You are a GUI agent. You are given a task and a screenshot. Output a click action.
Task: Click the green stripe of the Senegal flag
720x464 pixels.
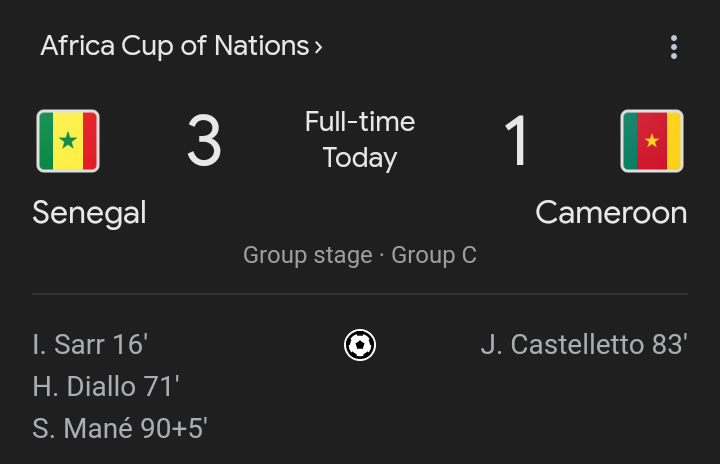(x=47, y=141)
